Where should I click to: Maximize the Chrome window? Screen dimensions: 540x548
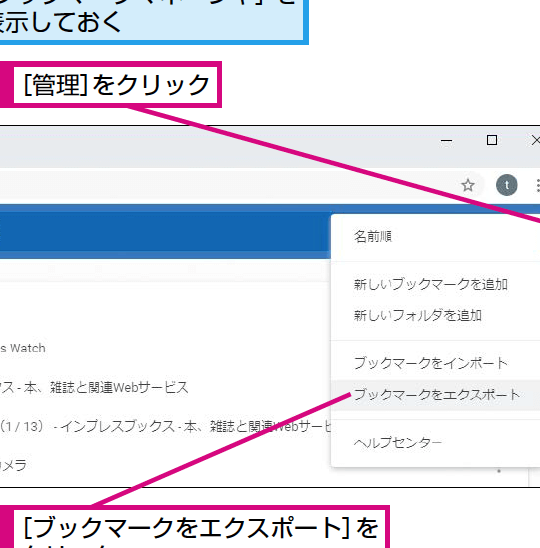tap(492, 140)
